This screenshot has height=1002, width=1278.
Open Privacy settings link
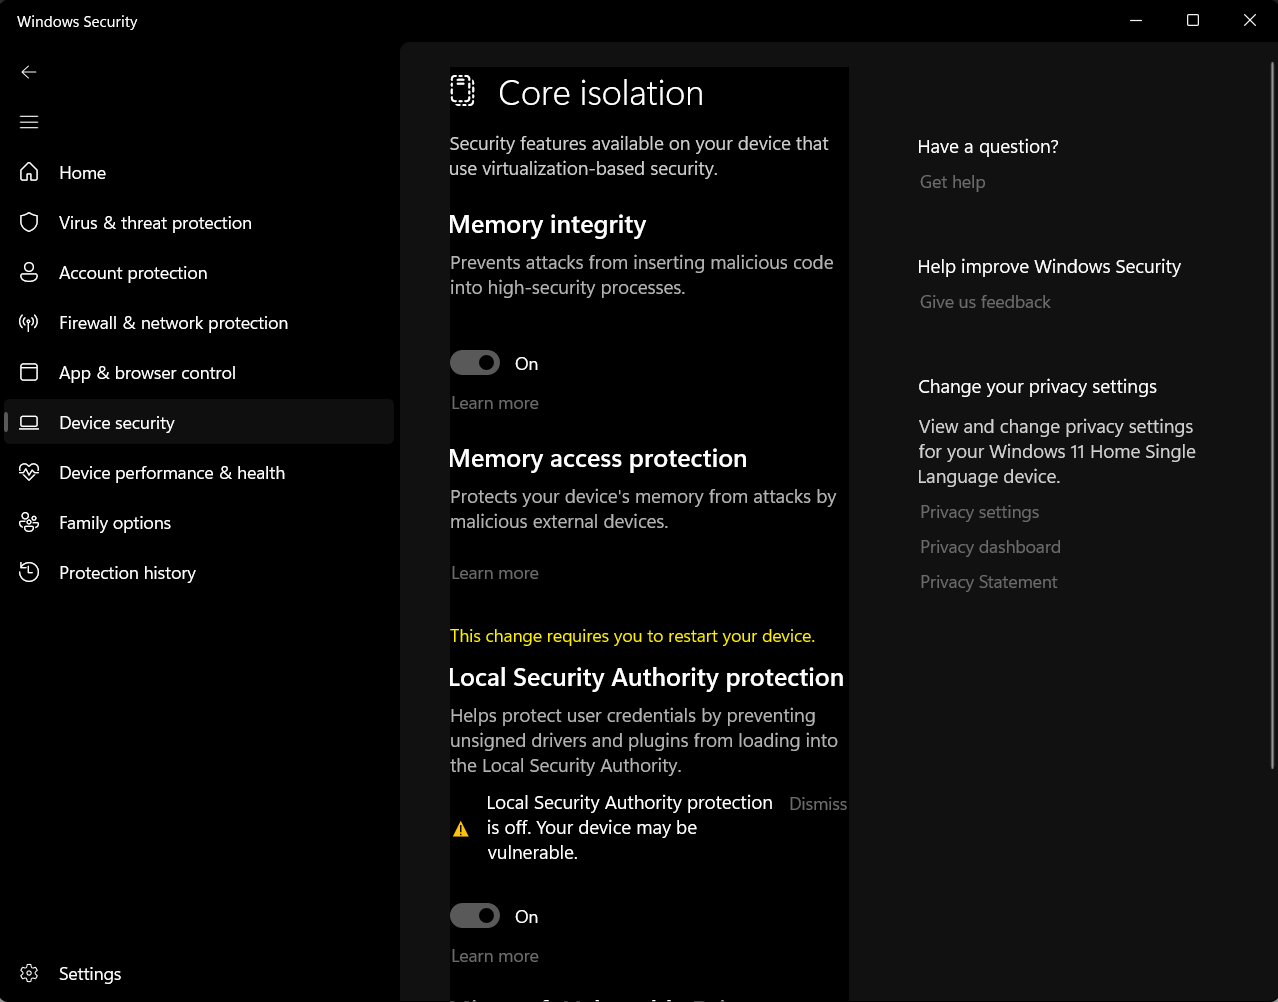click(979, 512)
